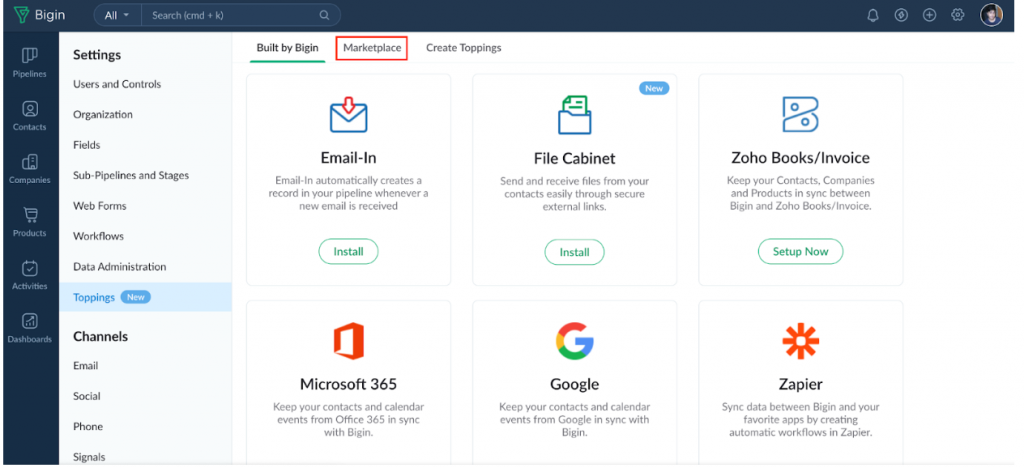Click the plus icon to add record

pyautogui.click(x=929, y=15)
